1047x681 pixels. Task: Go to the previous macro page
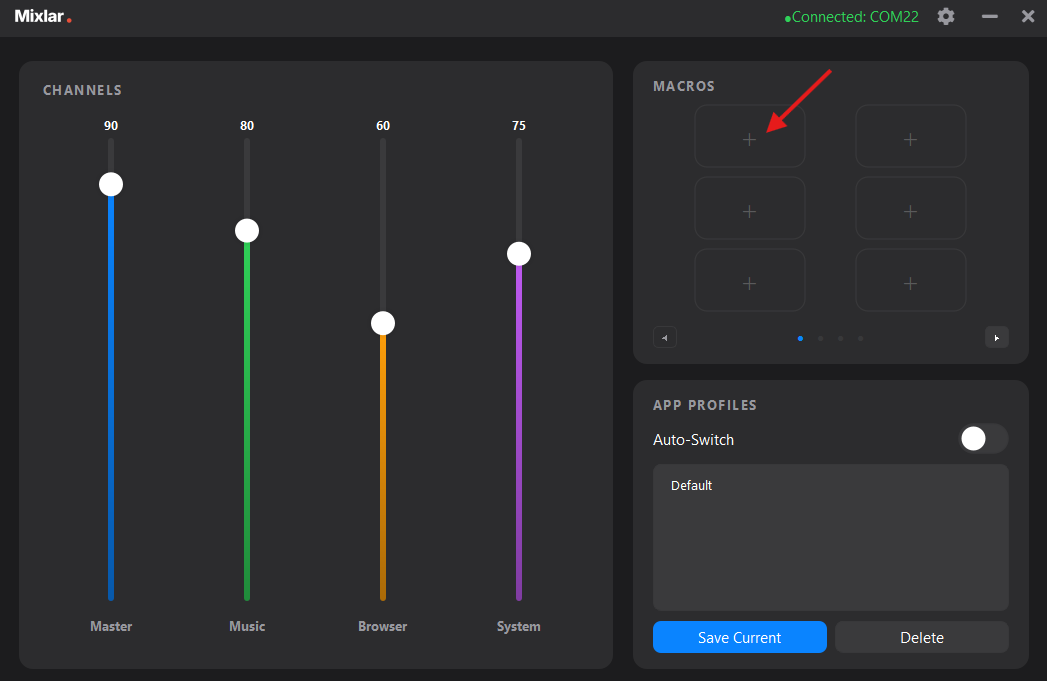[665, 337]
